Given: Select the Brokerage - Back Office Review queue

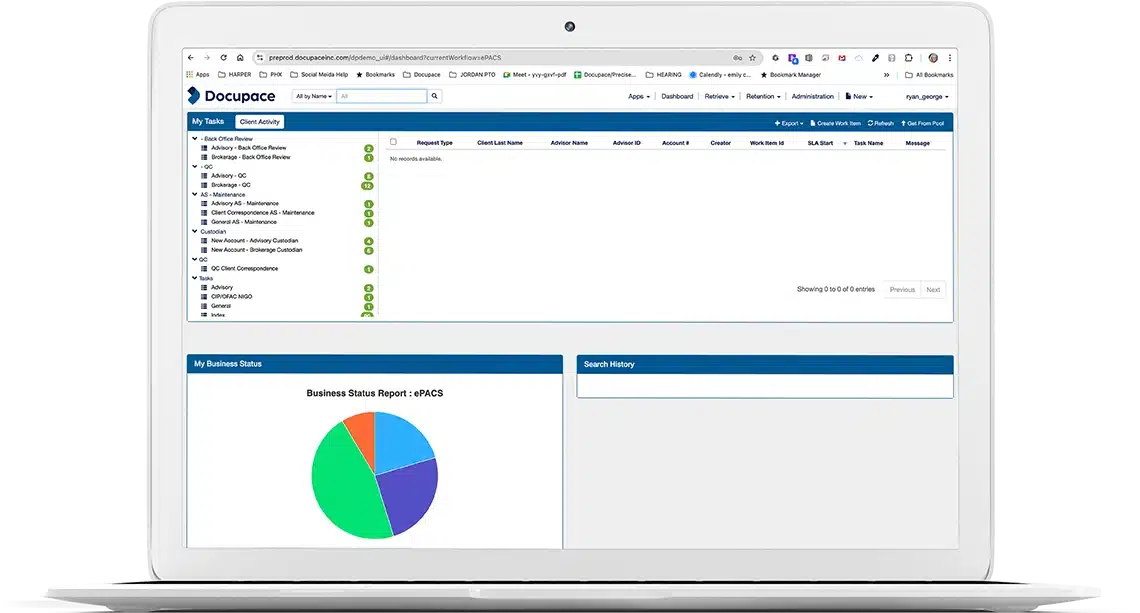Looking at the screenshot, I should [250, 157].
